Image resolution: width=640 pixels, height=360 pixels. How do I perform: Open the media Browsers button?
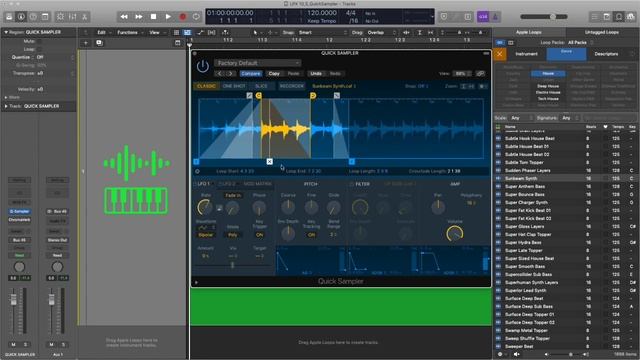[631, 17]
